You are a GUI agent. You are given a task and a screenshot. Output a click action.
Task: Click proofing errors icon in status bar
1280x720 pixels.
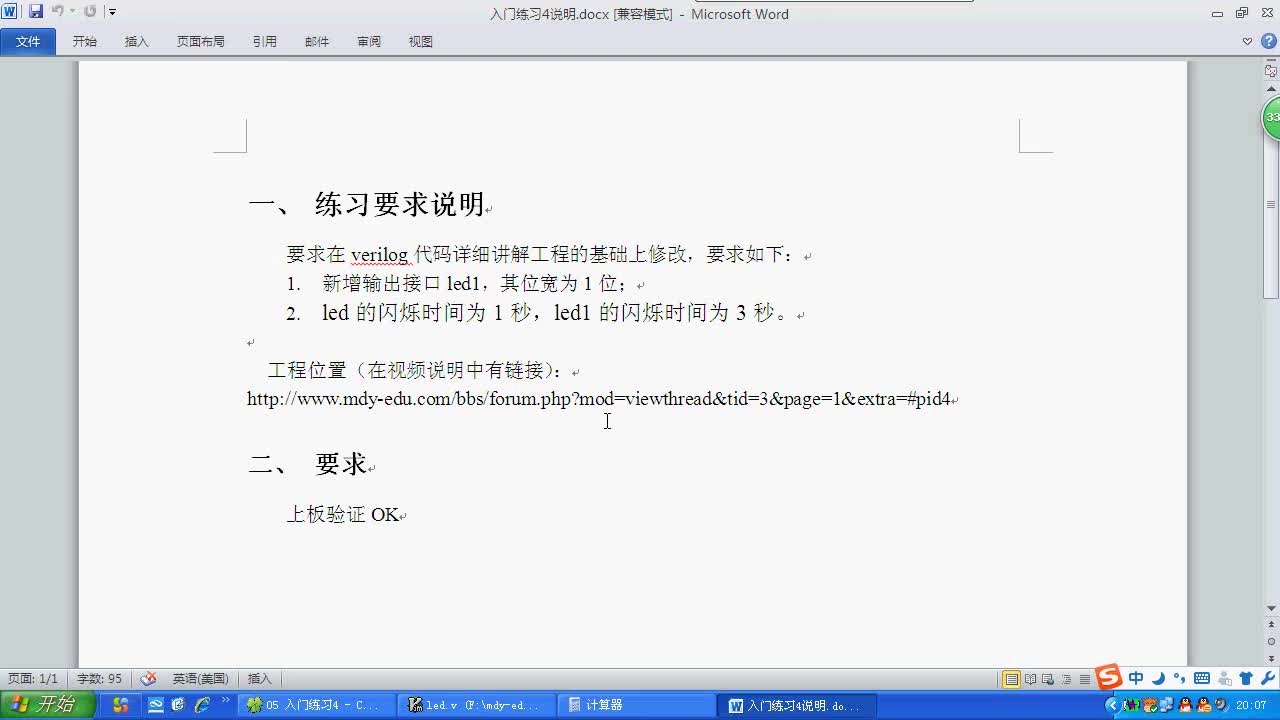point(148,679)
